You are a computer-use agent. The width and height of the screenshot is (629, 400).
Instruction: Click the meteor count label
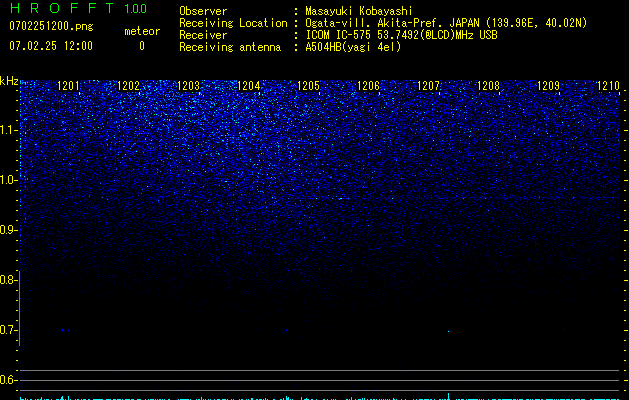pos(142,31)
